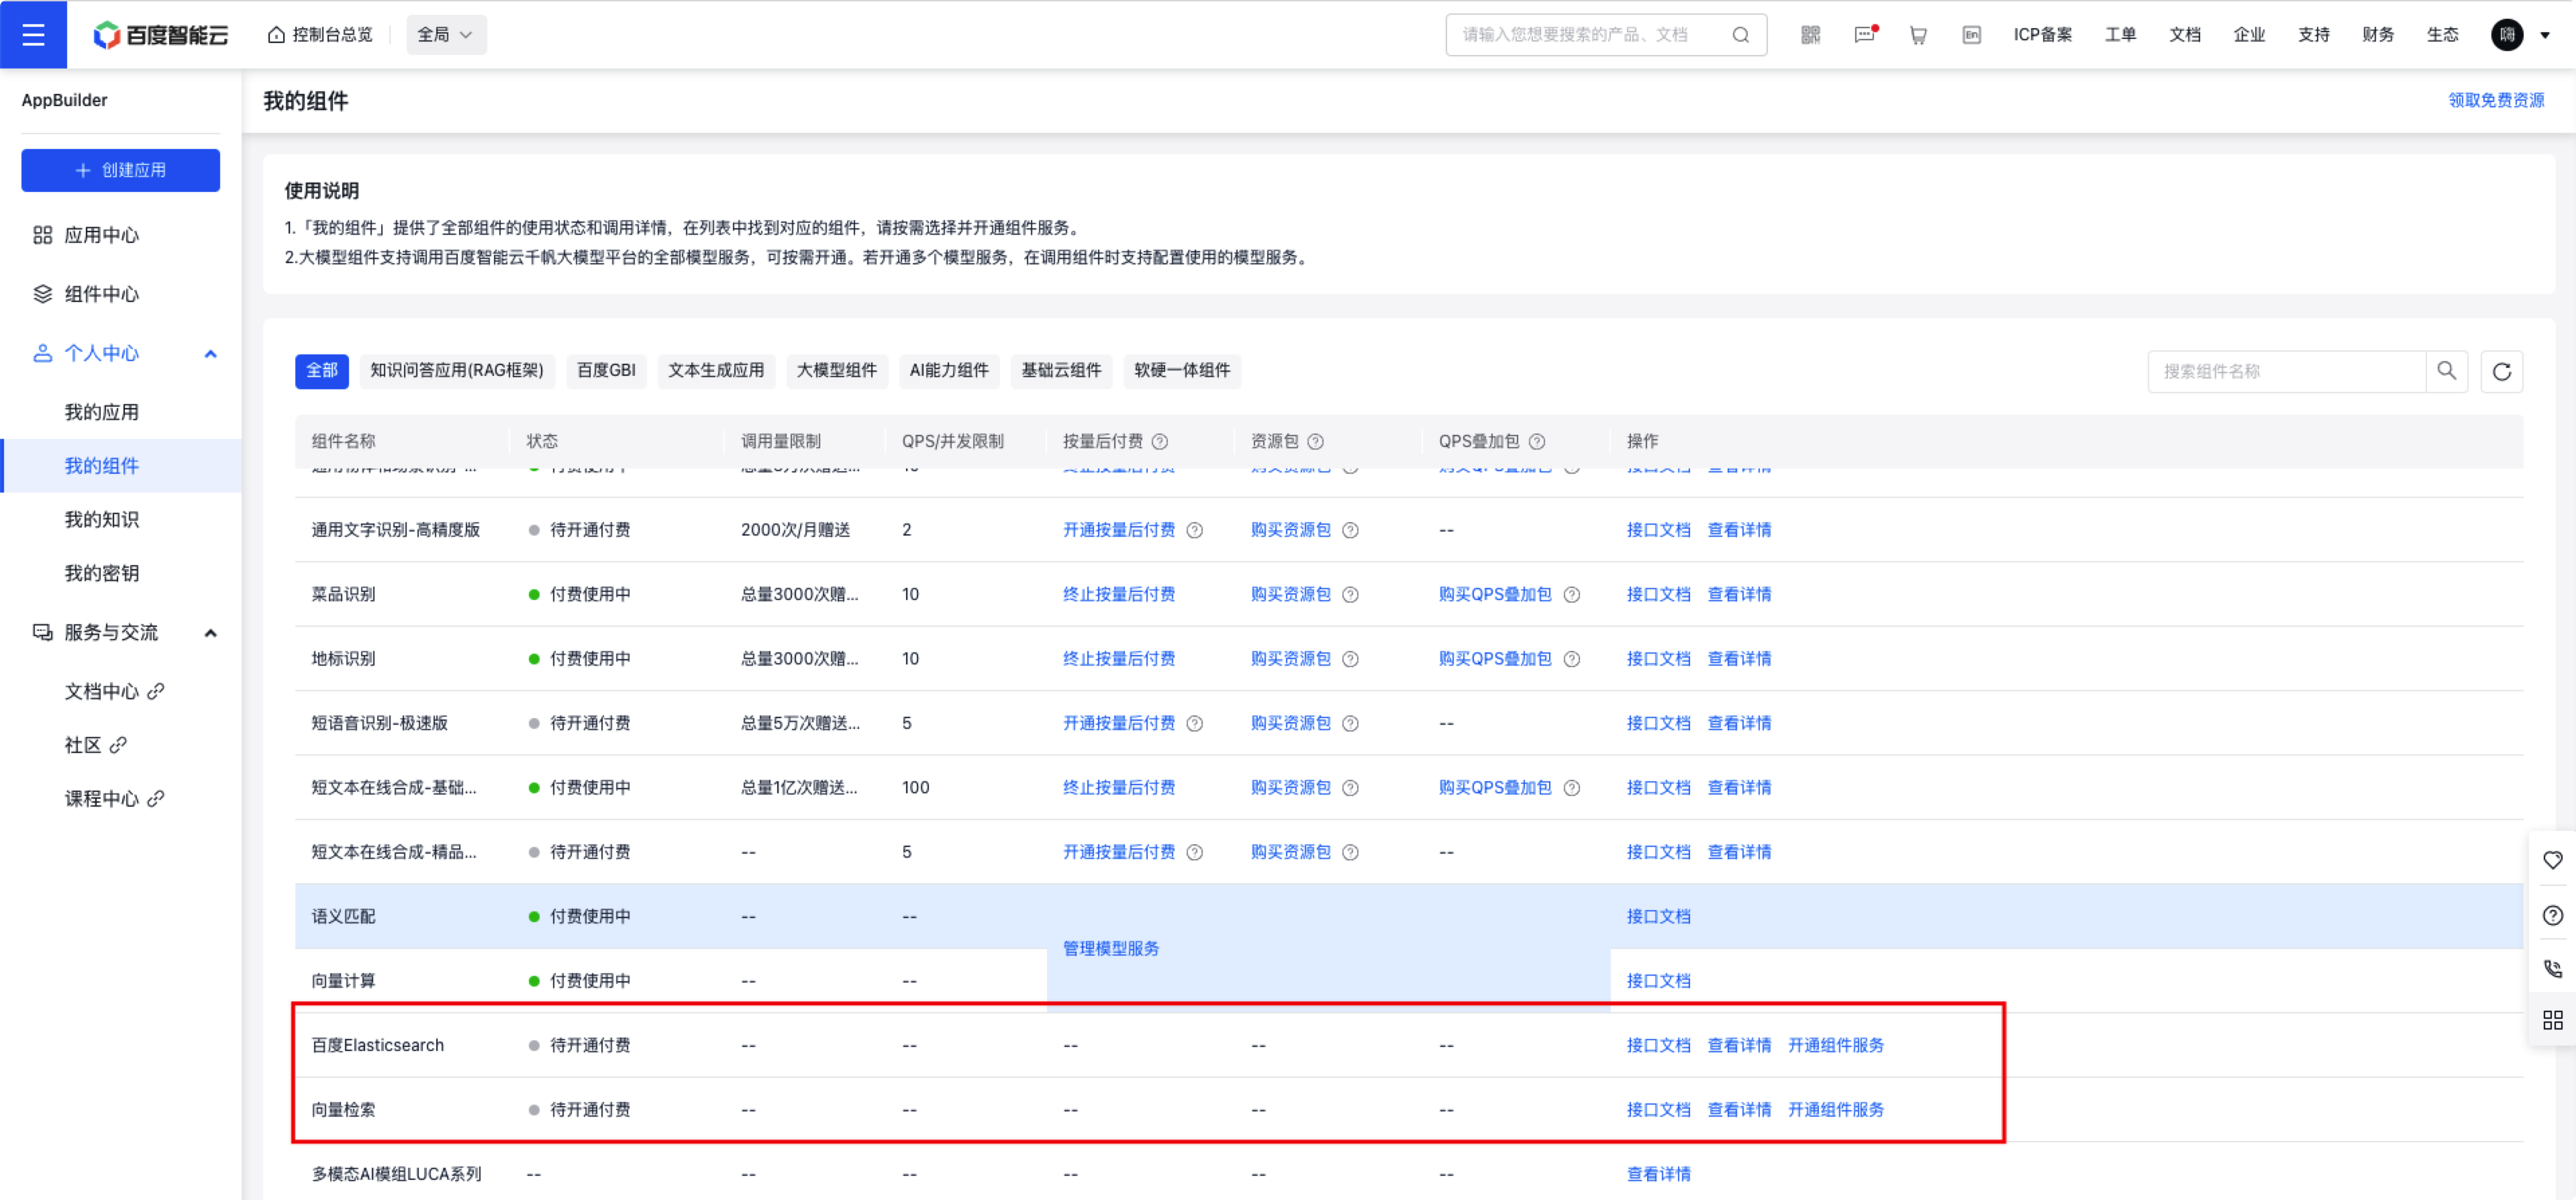The image size is (2576, 1200).
Task: Open 社区 external link in sidebar
Action: (96, 745)
